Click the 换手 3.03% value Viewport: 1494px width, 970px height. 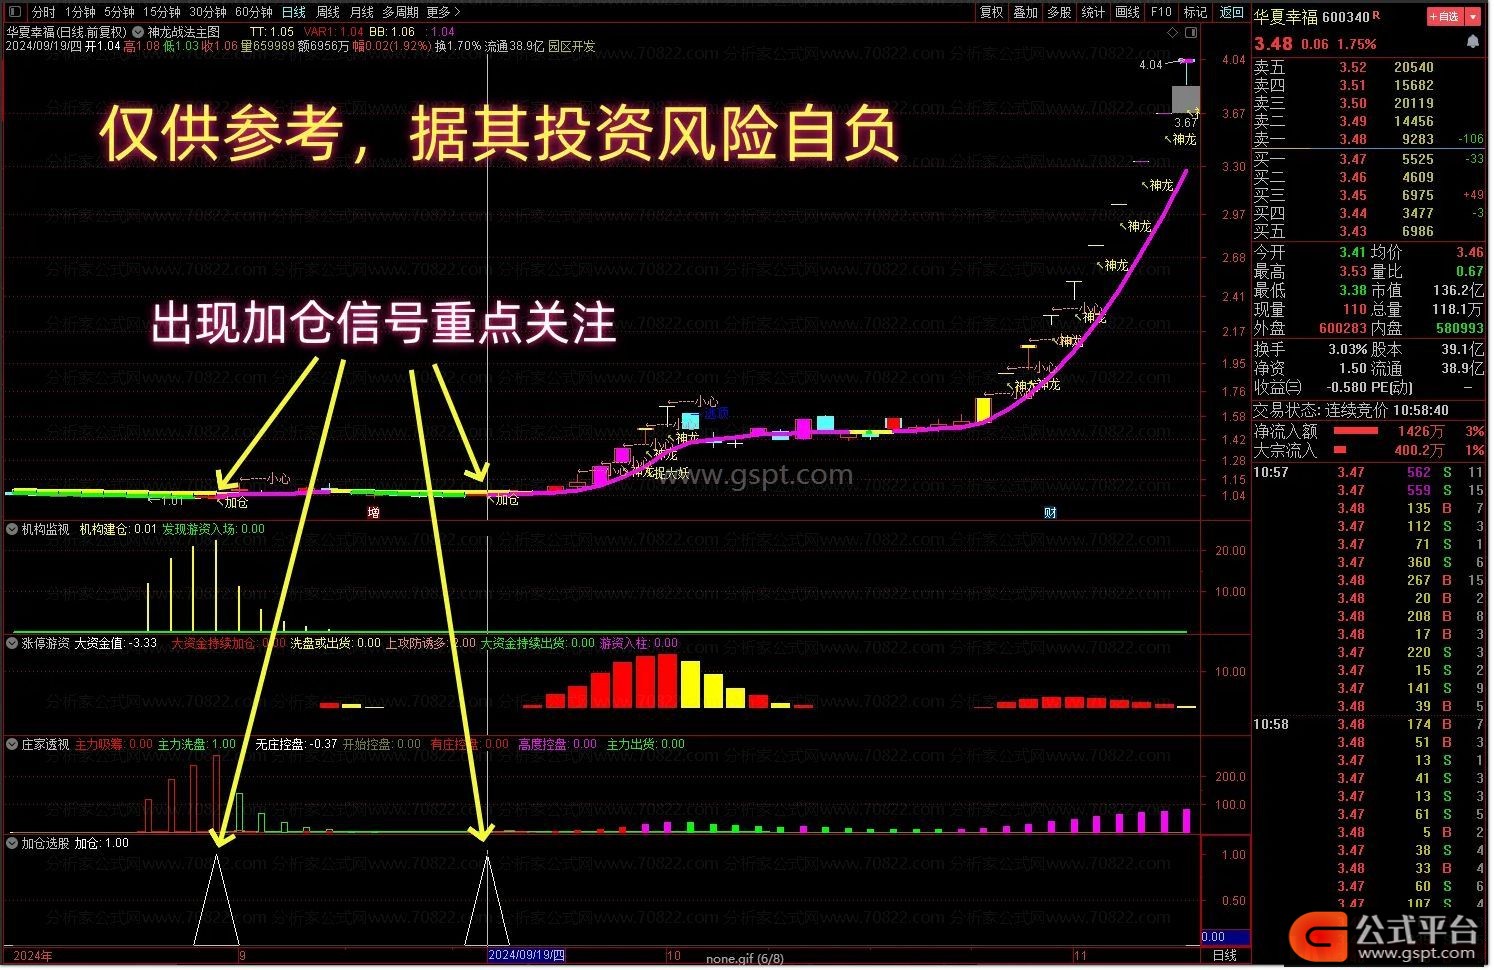click(1347, 349)
